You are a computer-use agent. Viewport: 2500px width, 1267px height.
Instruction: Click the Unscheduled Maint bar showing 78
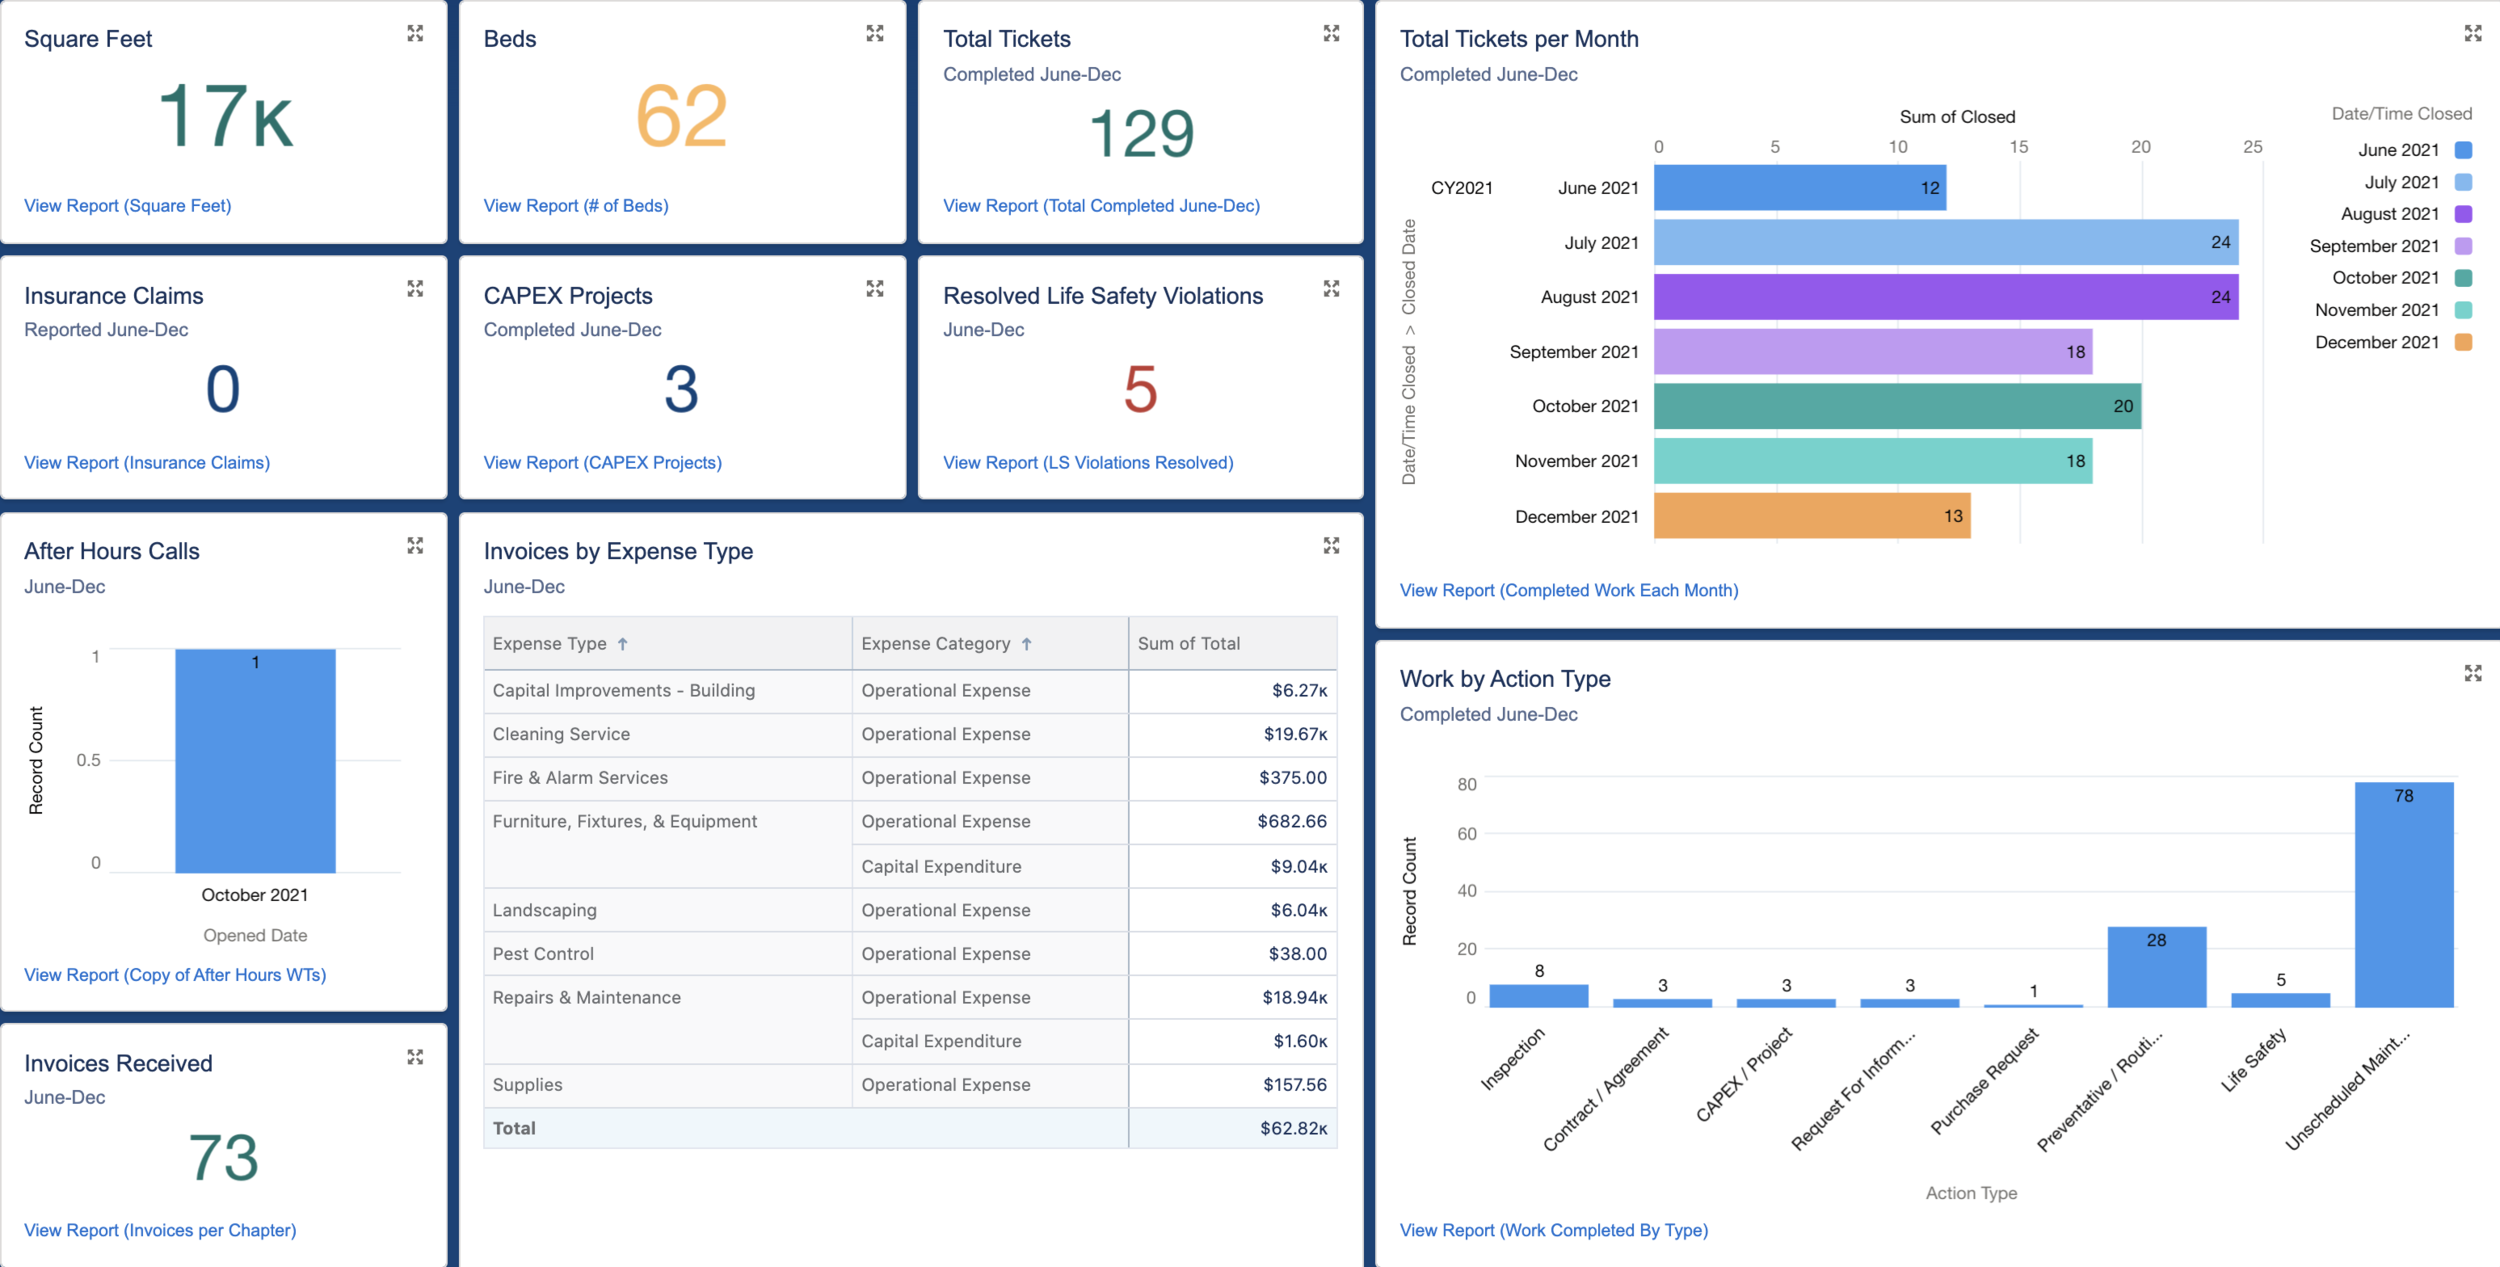2403,895
